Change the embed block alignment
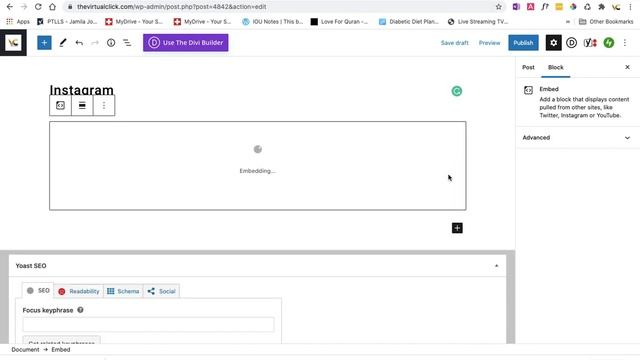Viewport: 640px width, 360px height. coord(82,105)
